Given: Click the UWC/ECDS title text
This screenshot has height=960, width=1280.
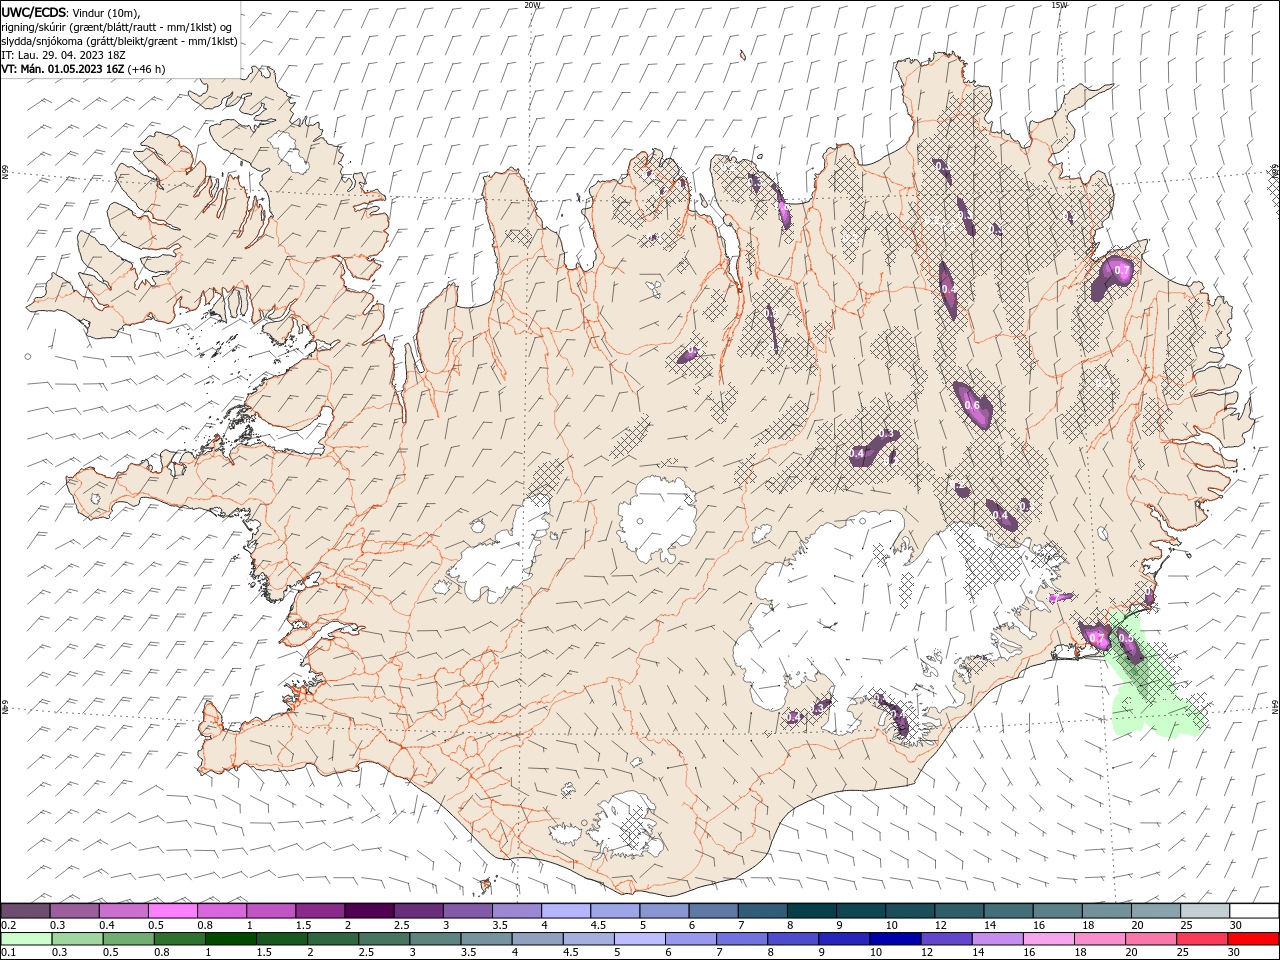Looking at the screenshot, I should tap(34, 12).
